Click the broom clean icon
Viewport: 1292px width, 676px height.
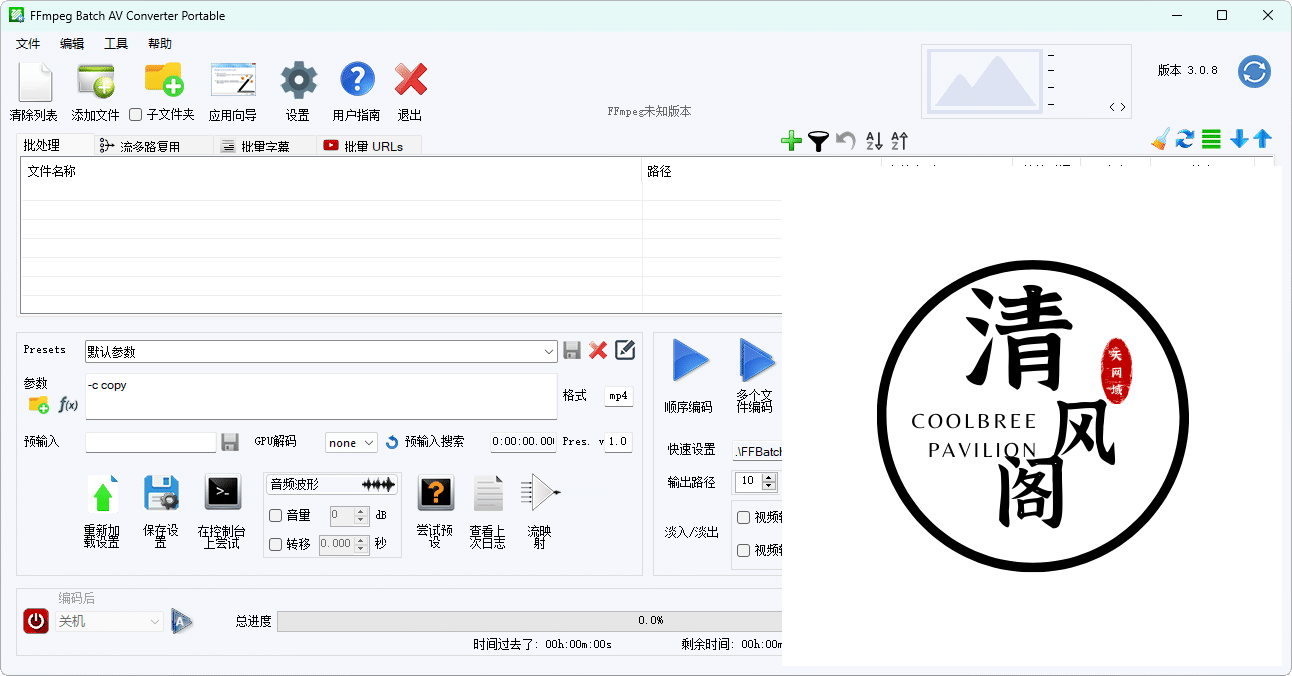(1160, 139)
